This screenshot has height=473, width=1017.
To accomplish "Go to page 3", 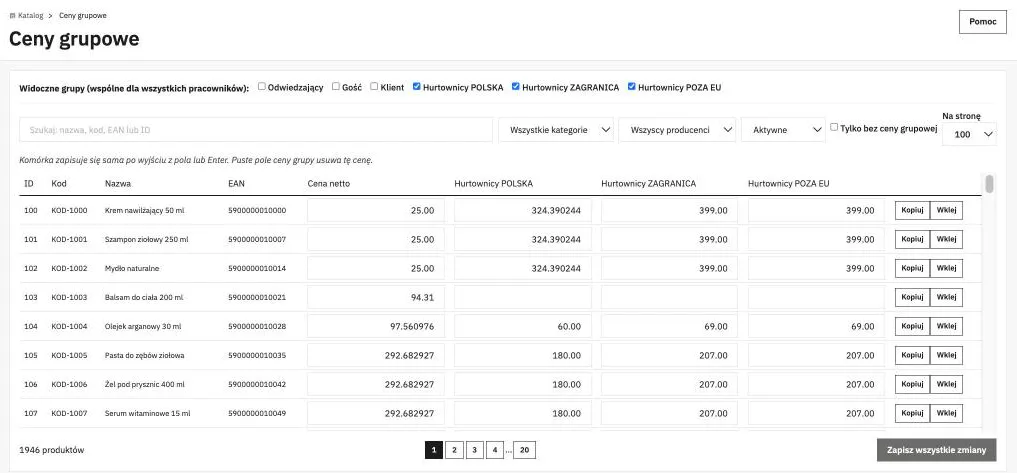I will 475,450.
